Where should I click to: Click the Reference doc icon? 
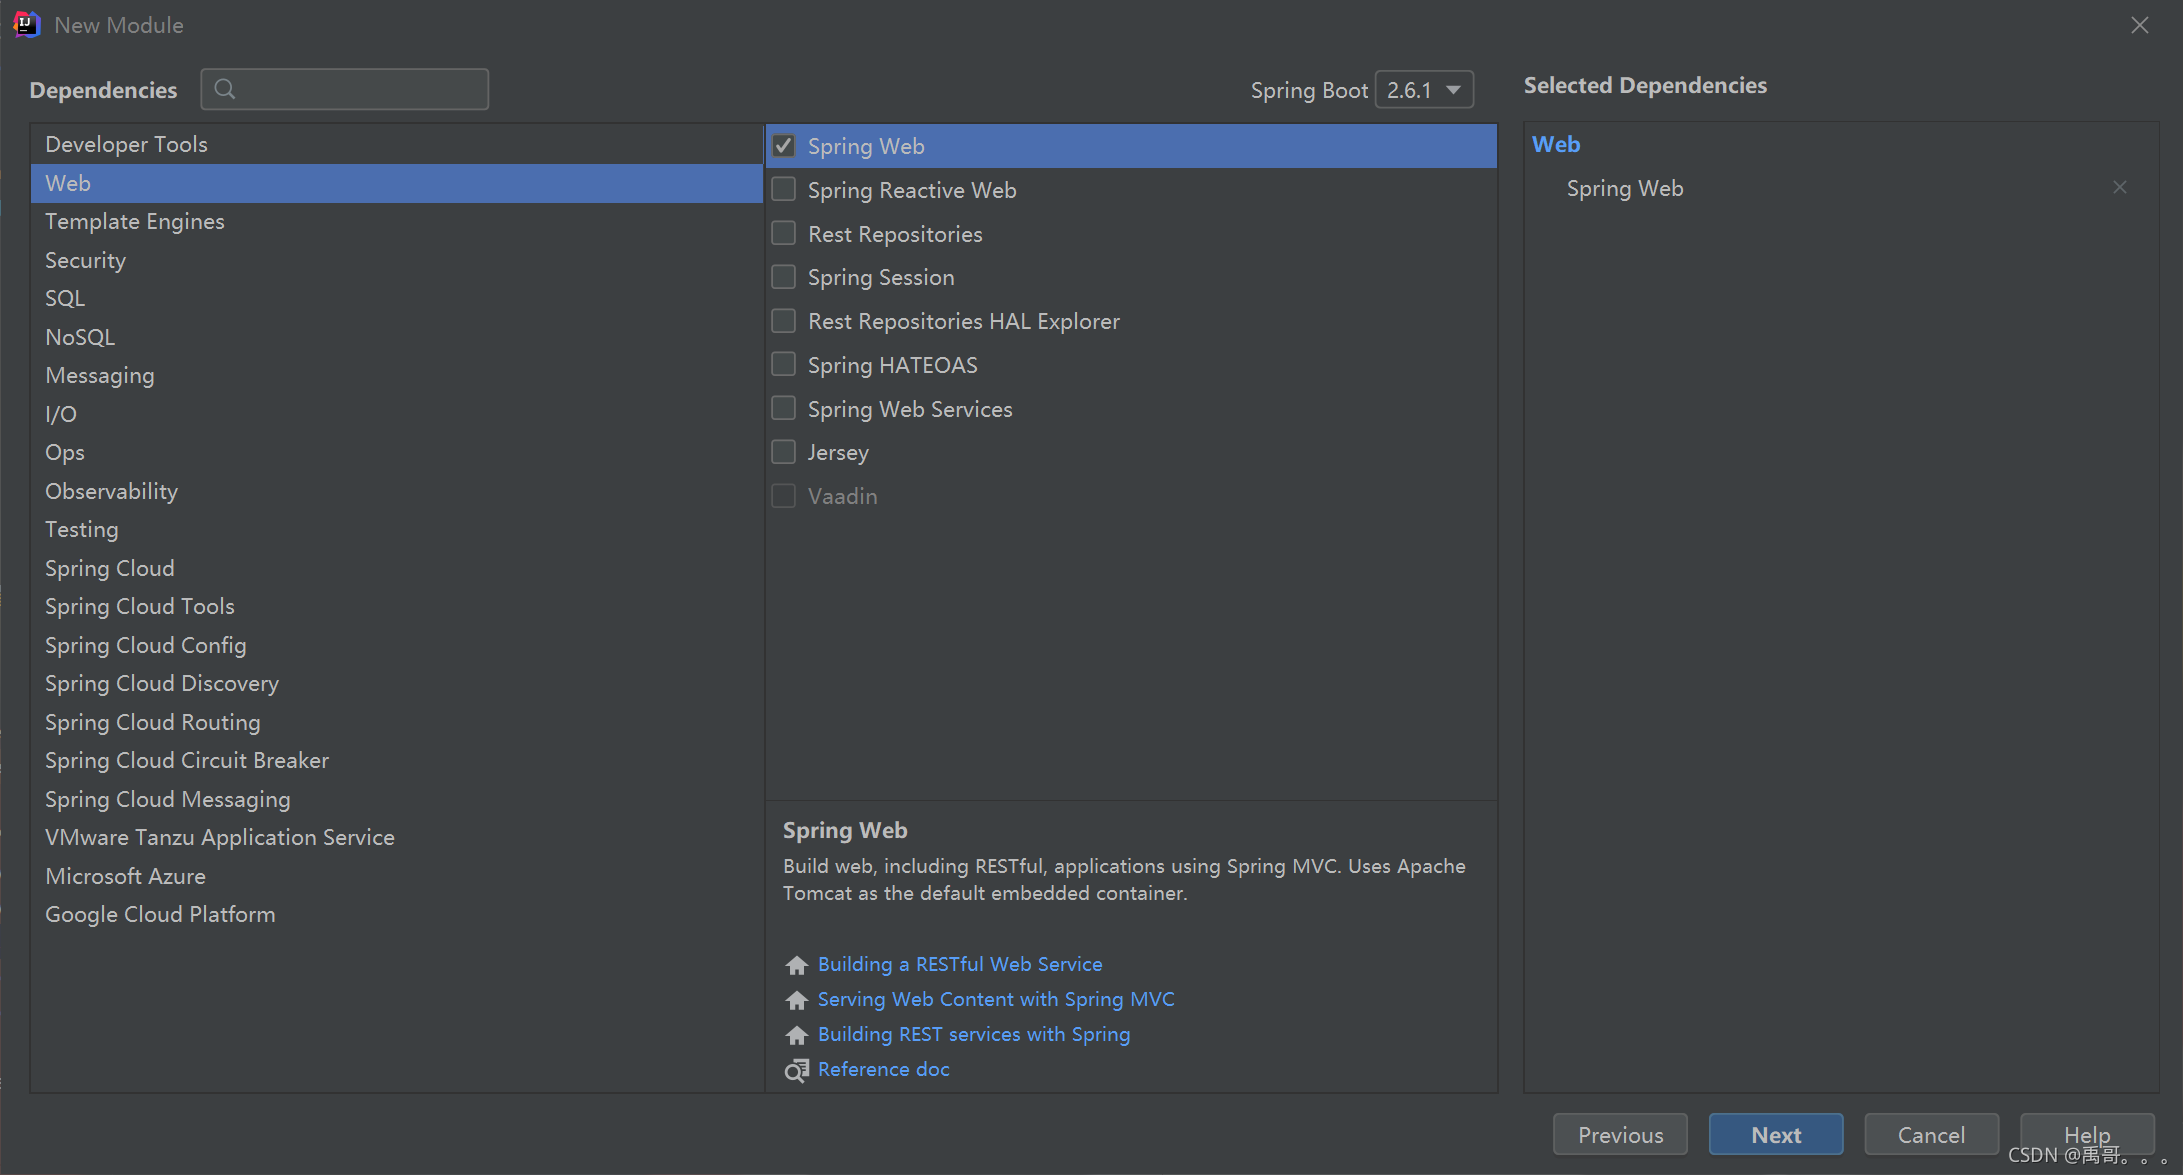pos(796,1070)
